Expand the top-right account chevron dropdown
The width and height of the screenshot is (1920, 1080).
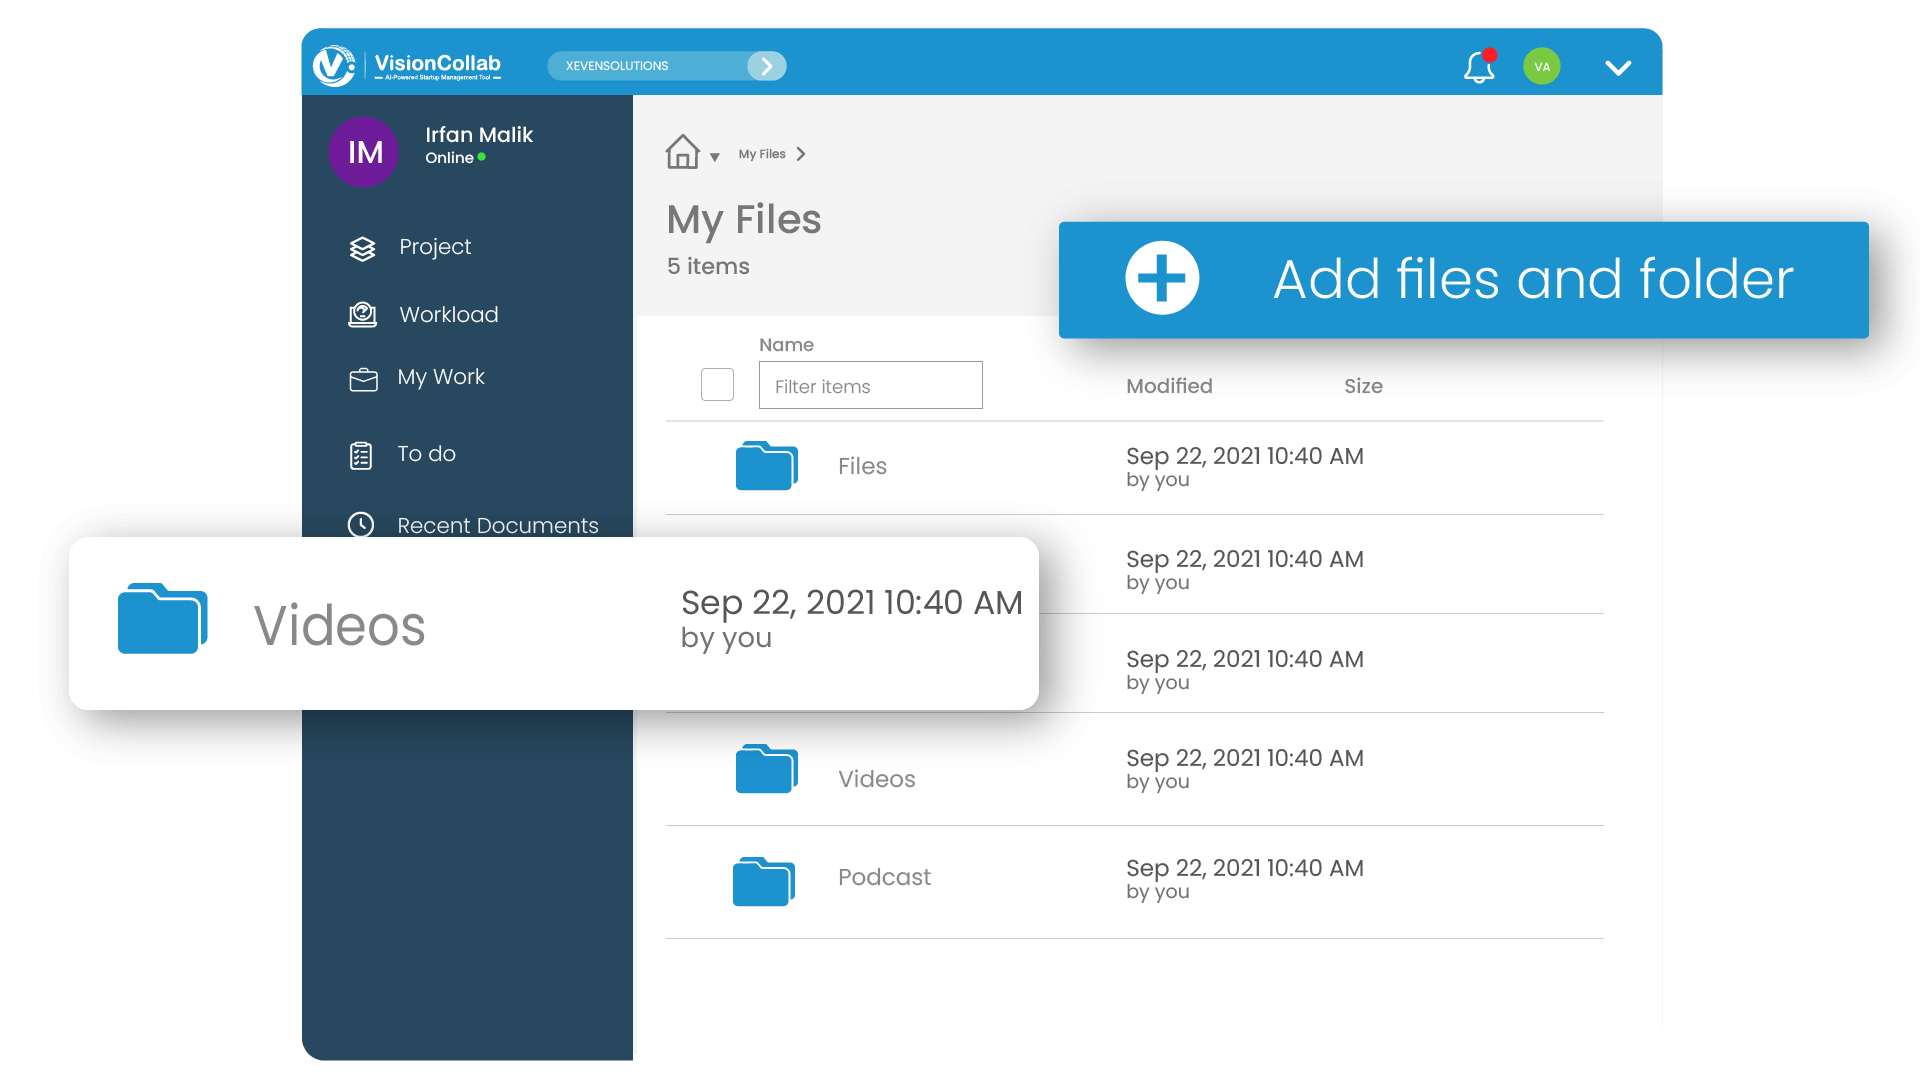point(1618,67)
